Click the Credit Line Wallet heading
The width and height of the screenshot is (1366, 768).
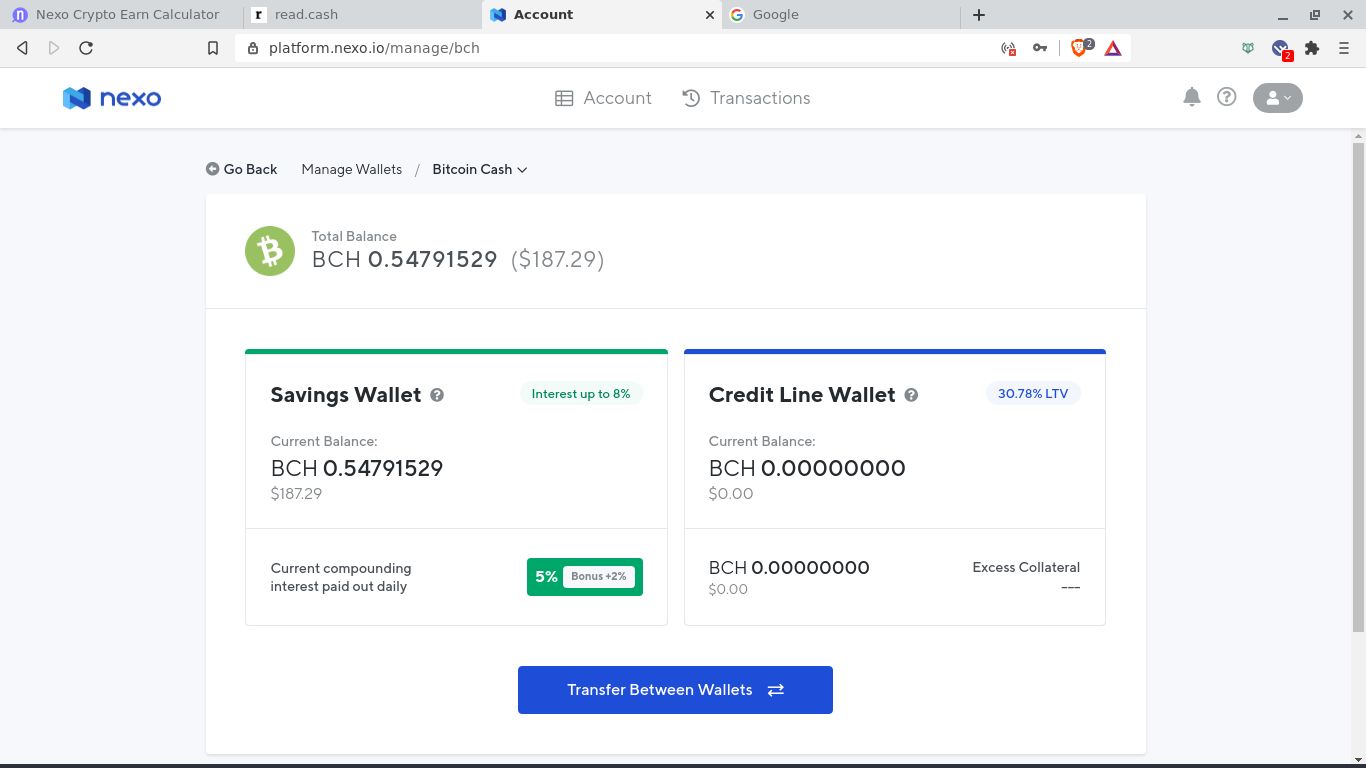point(802,395)
